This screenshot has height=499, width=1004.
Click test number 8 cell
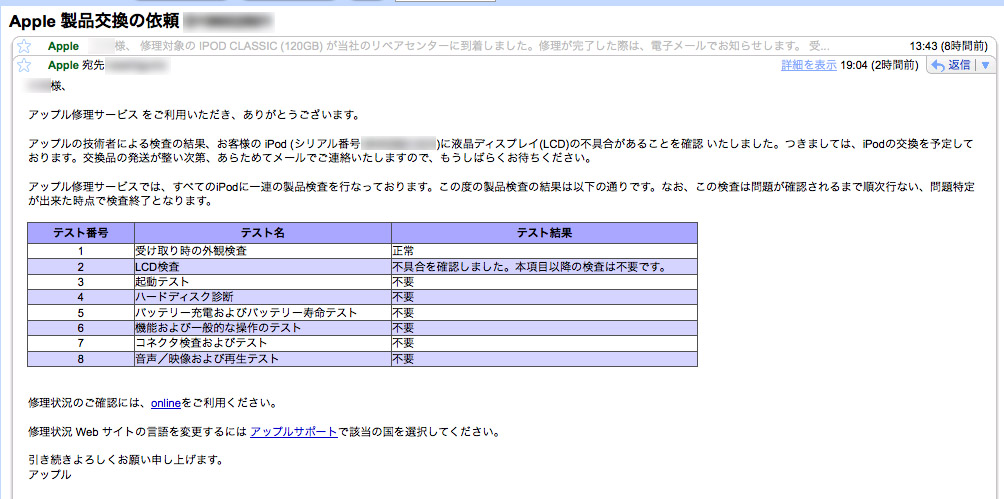[x=81, y=359]
